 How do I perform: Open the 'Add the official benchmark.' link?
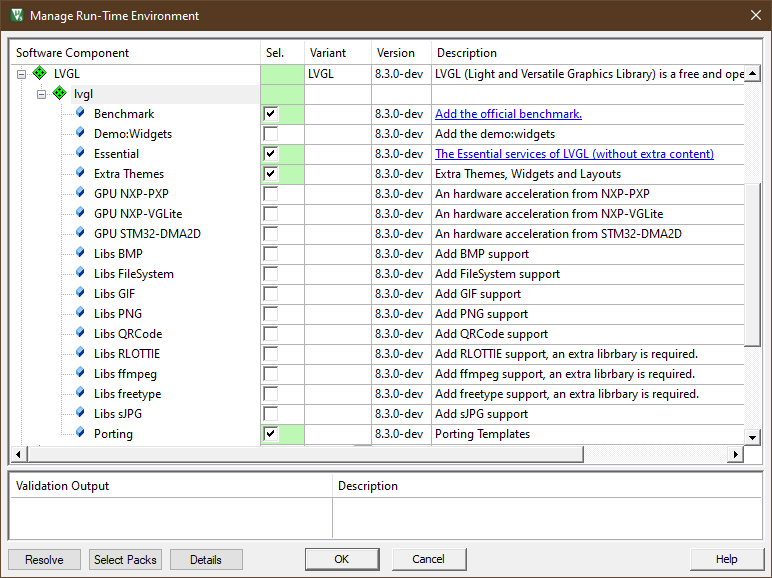pyautogui.click(x=508, y=114)
